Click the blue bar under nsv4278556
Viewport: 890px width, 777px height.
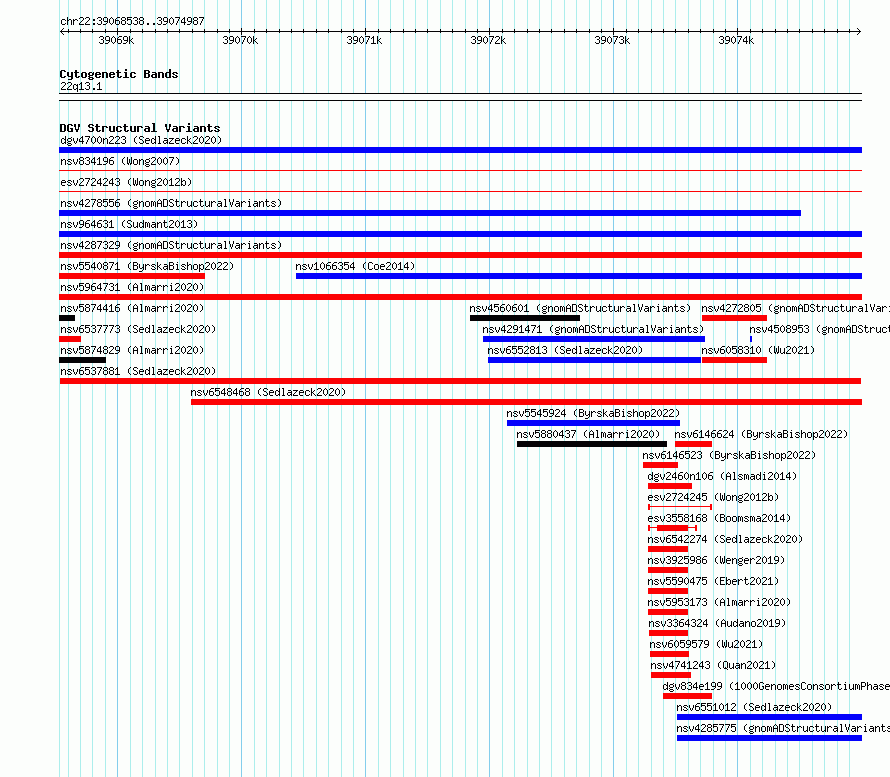pyautogui.click(x=430, y=213)
